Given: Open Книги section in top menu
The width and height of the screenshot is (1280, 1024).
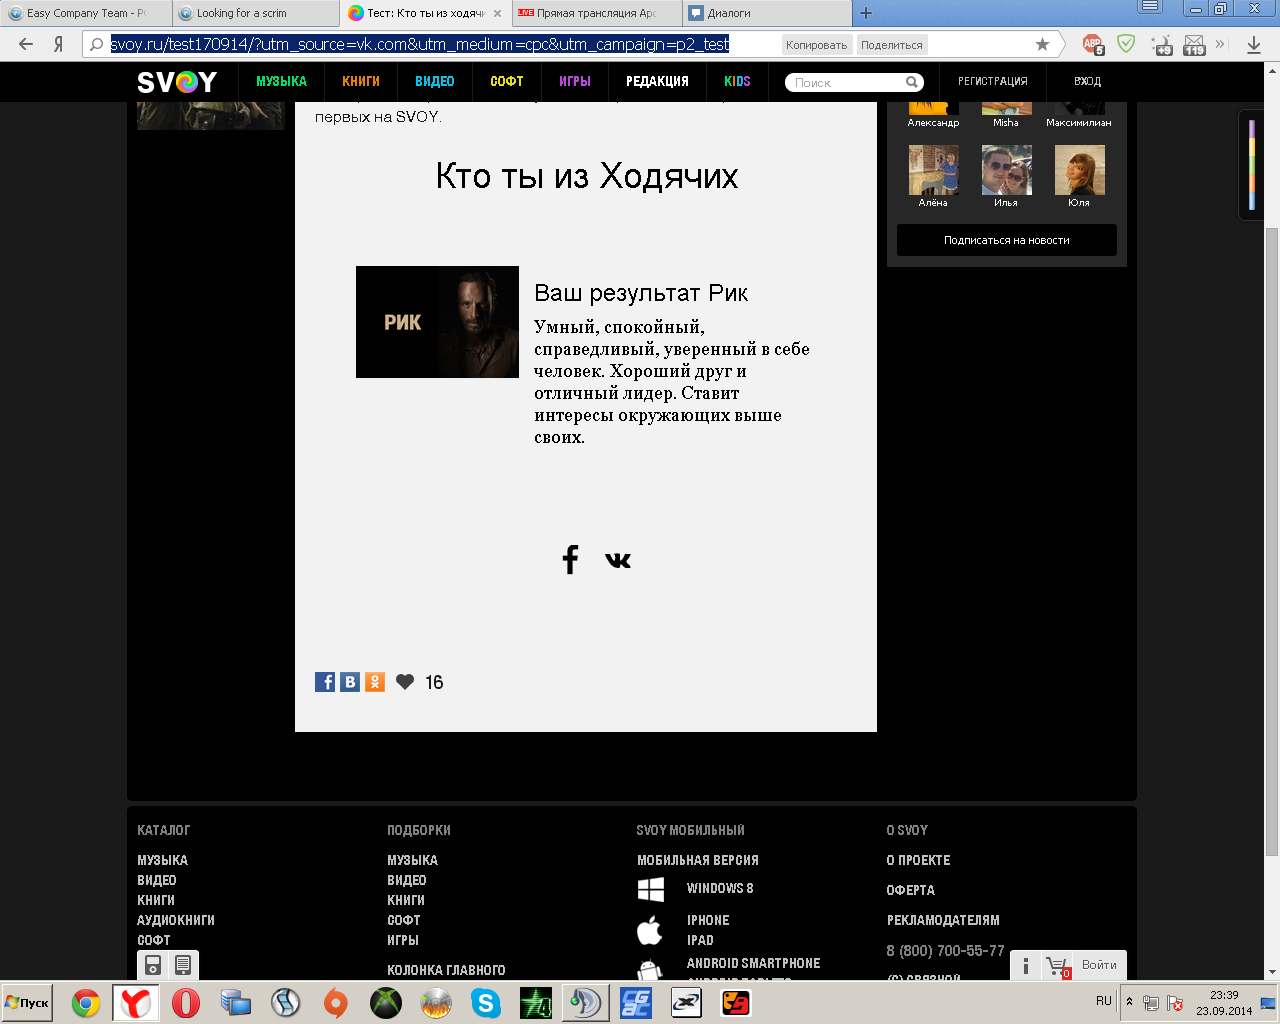Looking at the screenshot, I should [x=361, y=82].
